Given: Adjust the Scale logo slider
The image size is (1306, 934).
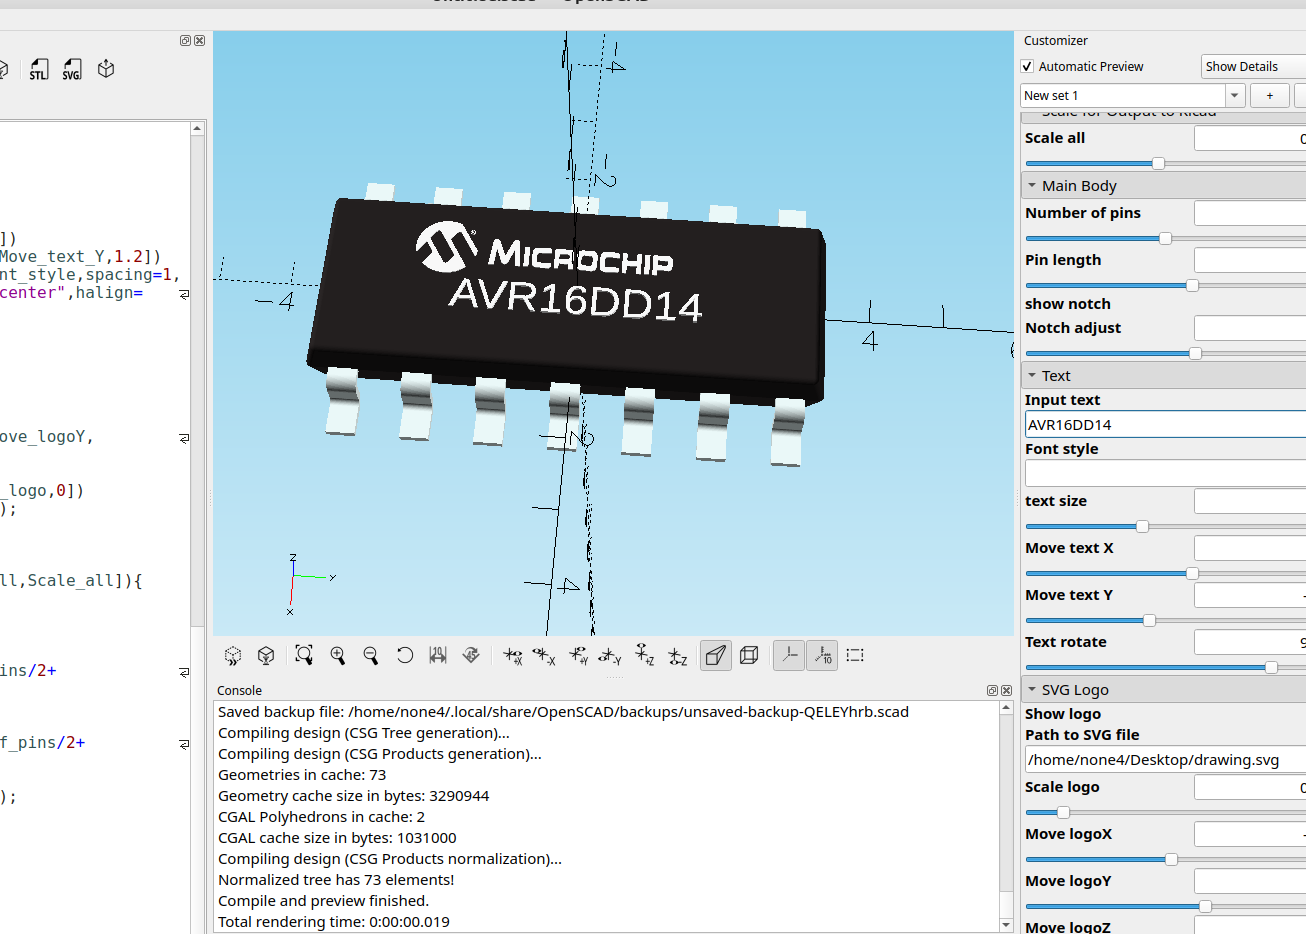Looking at the screenshot, I should [1063, 812].
